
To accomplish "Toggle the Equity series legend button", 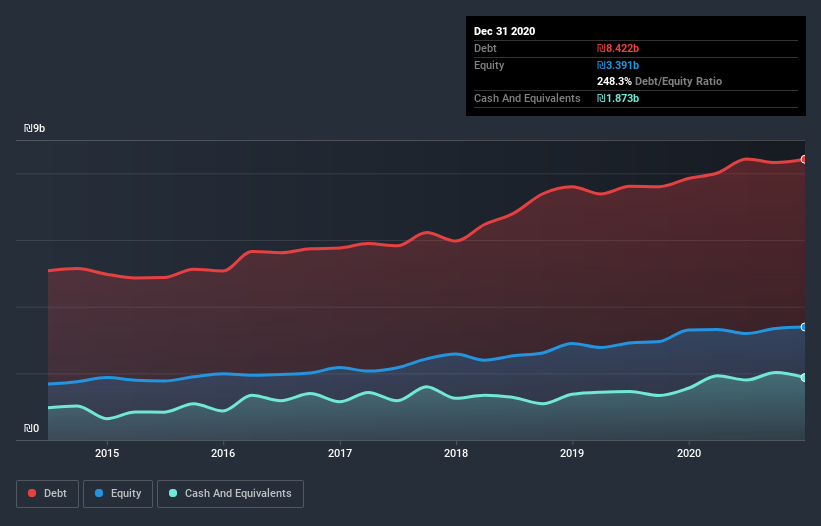I will tap(118, 494).
